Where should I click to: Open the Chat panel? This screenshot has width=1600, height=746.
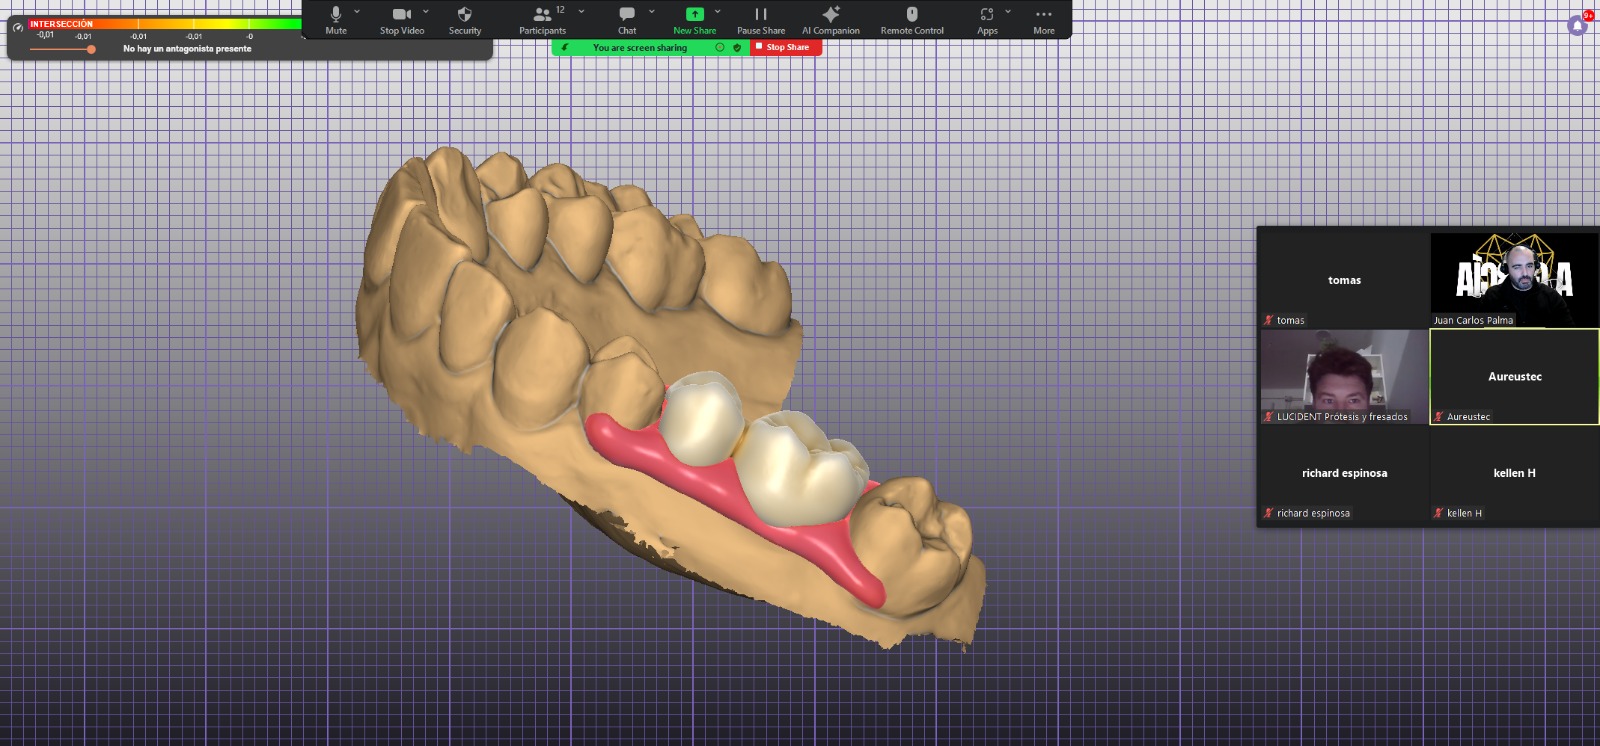point(627,19)
